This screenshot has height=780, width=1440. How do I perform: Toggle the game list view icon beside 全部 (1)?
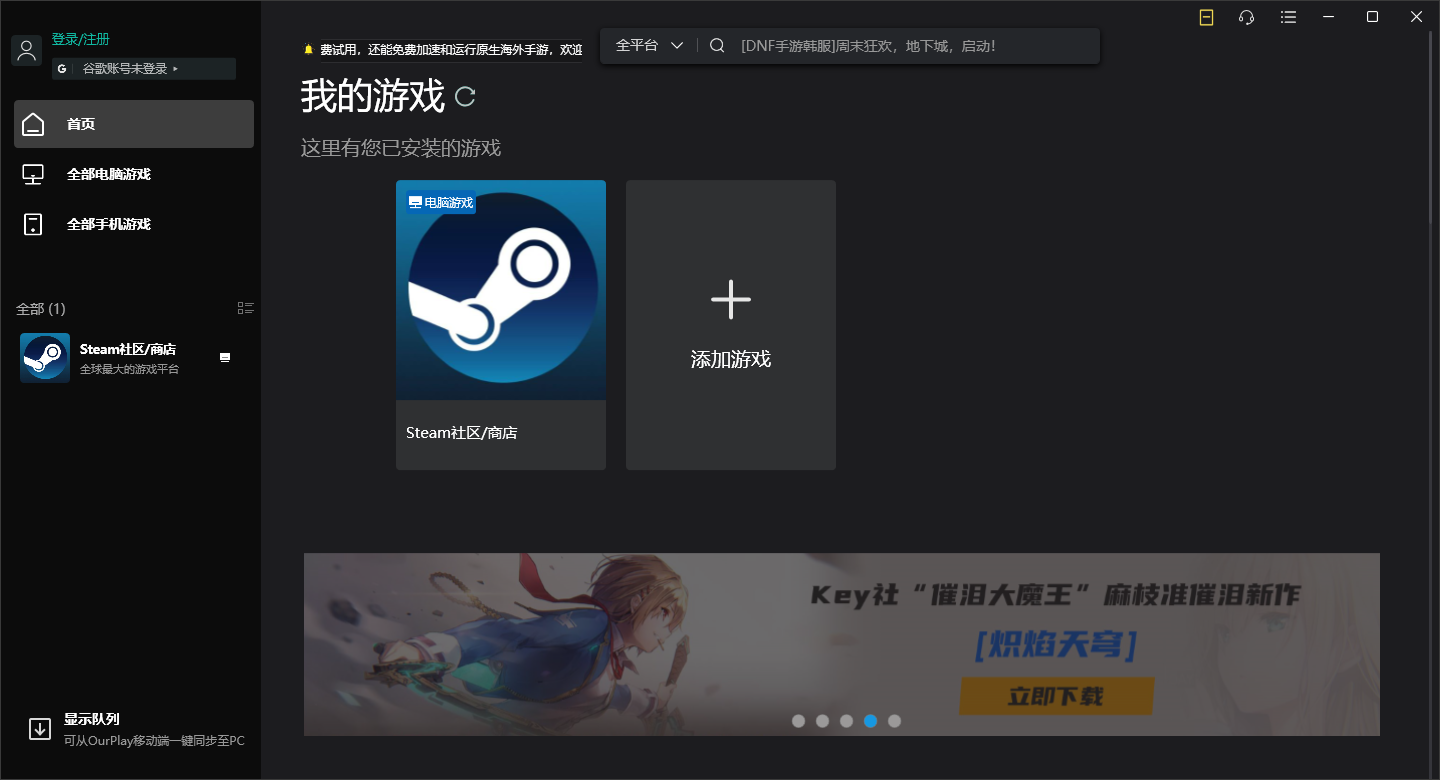click(246, 308)
